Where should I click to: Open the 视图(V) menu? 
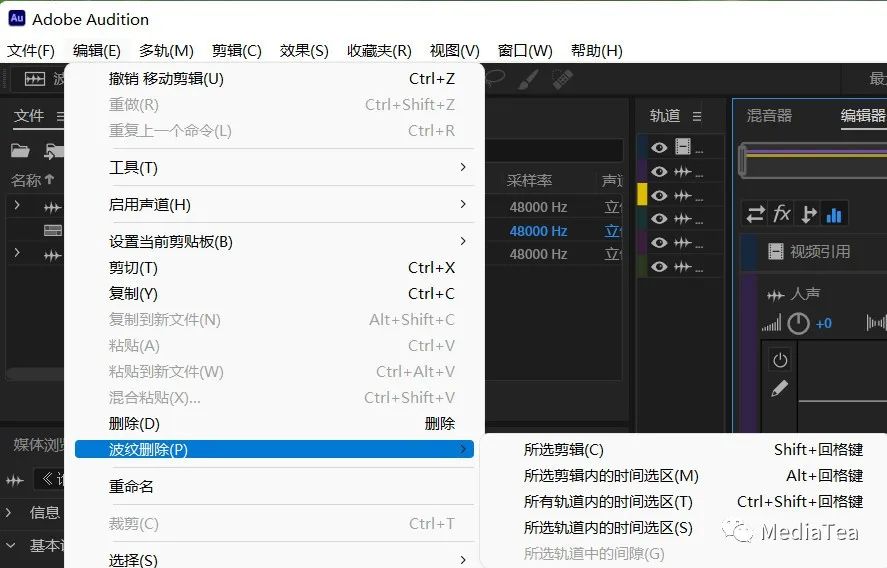coord(454,51)
